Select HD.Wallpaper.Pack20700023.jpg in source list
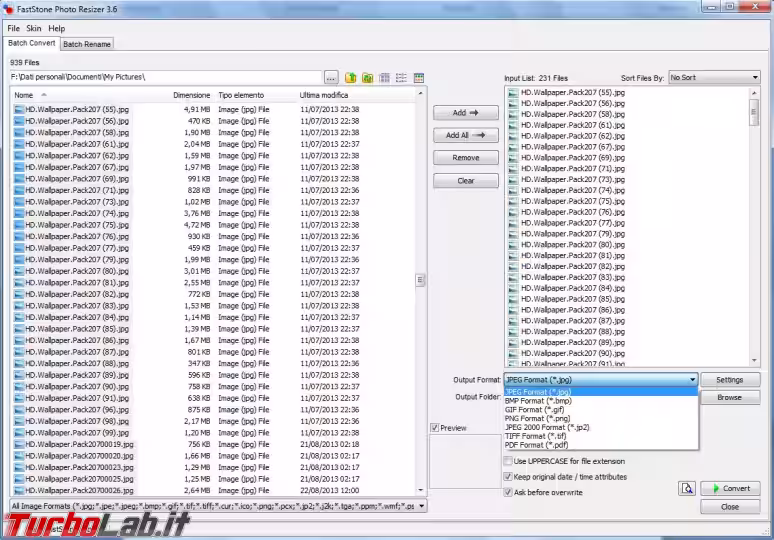Screen dimensions: 774x540 [x=79, y=467]
